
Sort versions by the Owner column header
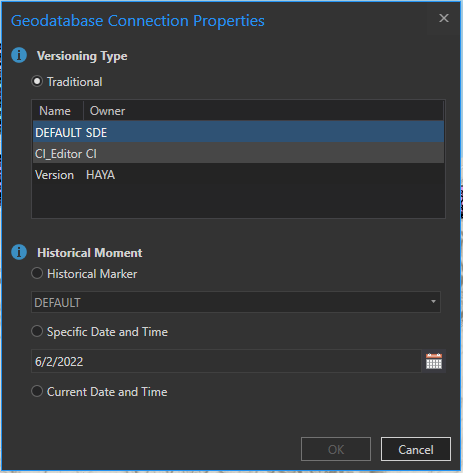(x=107, y=111)
